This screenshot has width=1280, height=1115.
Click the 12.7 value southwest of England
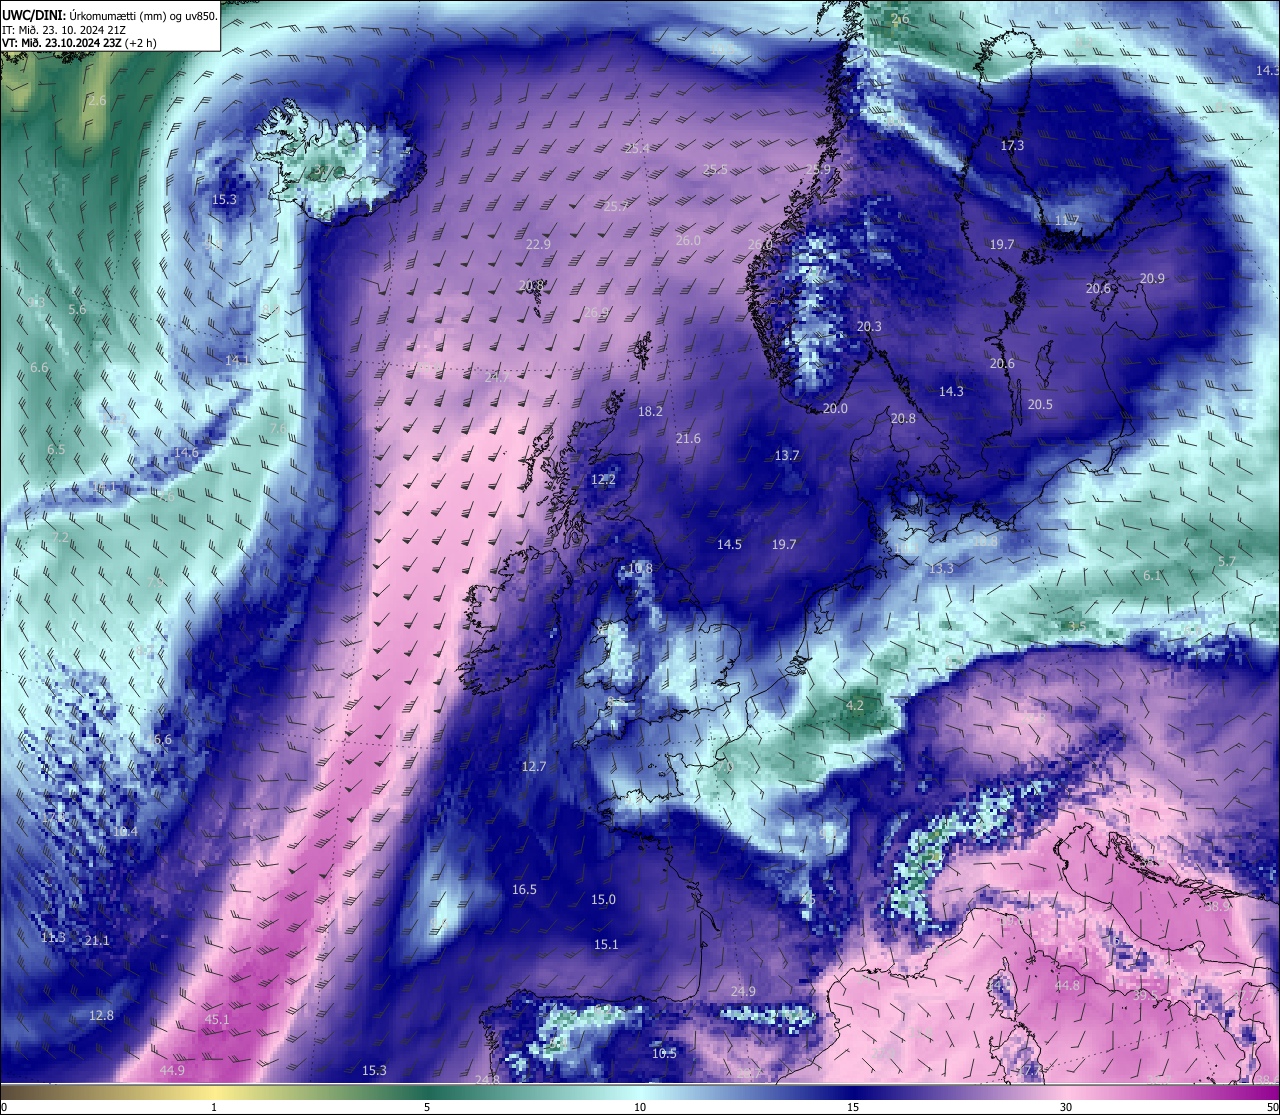pos(534,767)
